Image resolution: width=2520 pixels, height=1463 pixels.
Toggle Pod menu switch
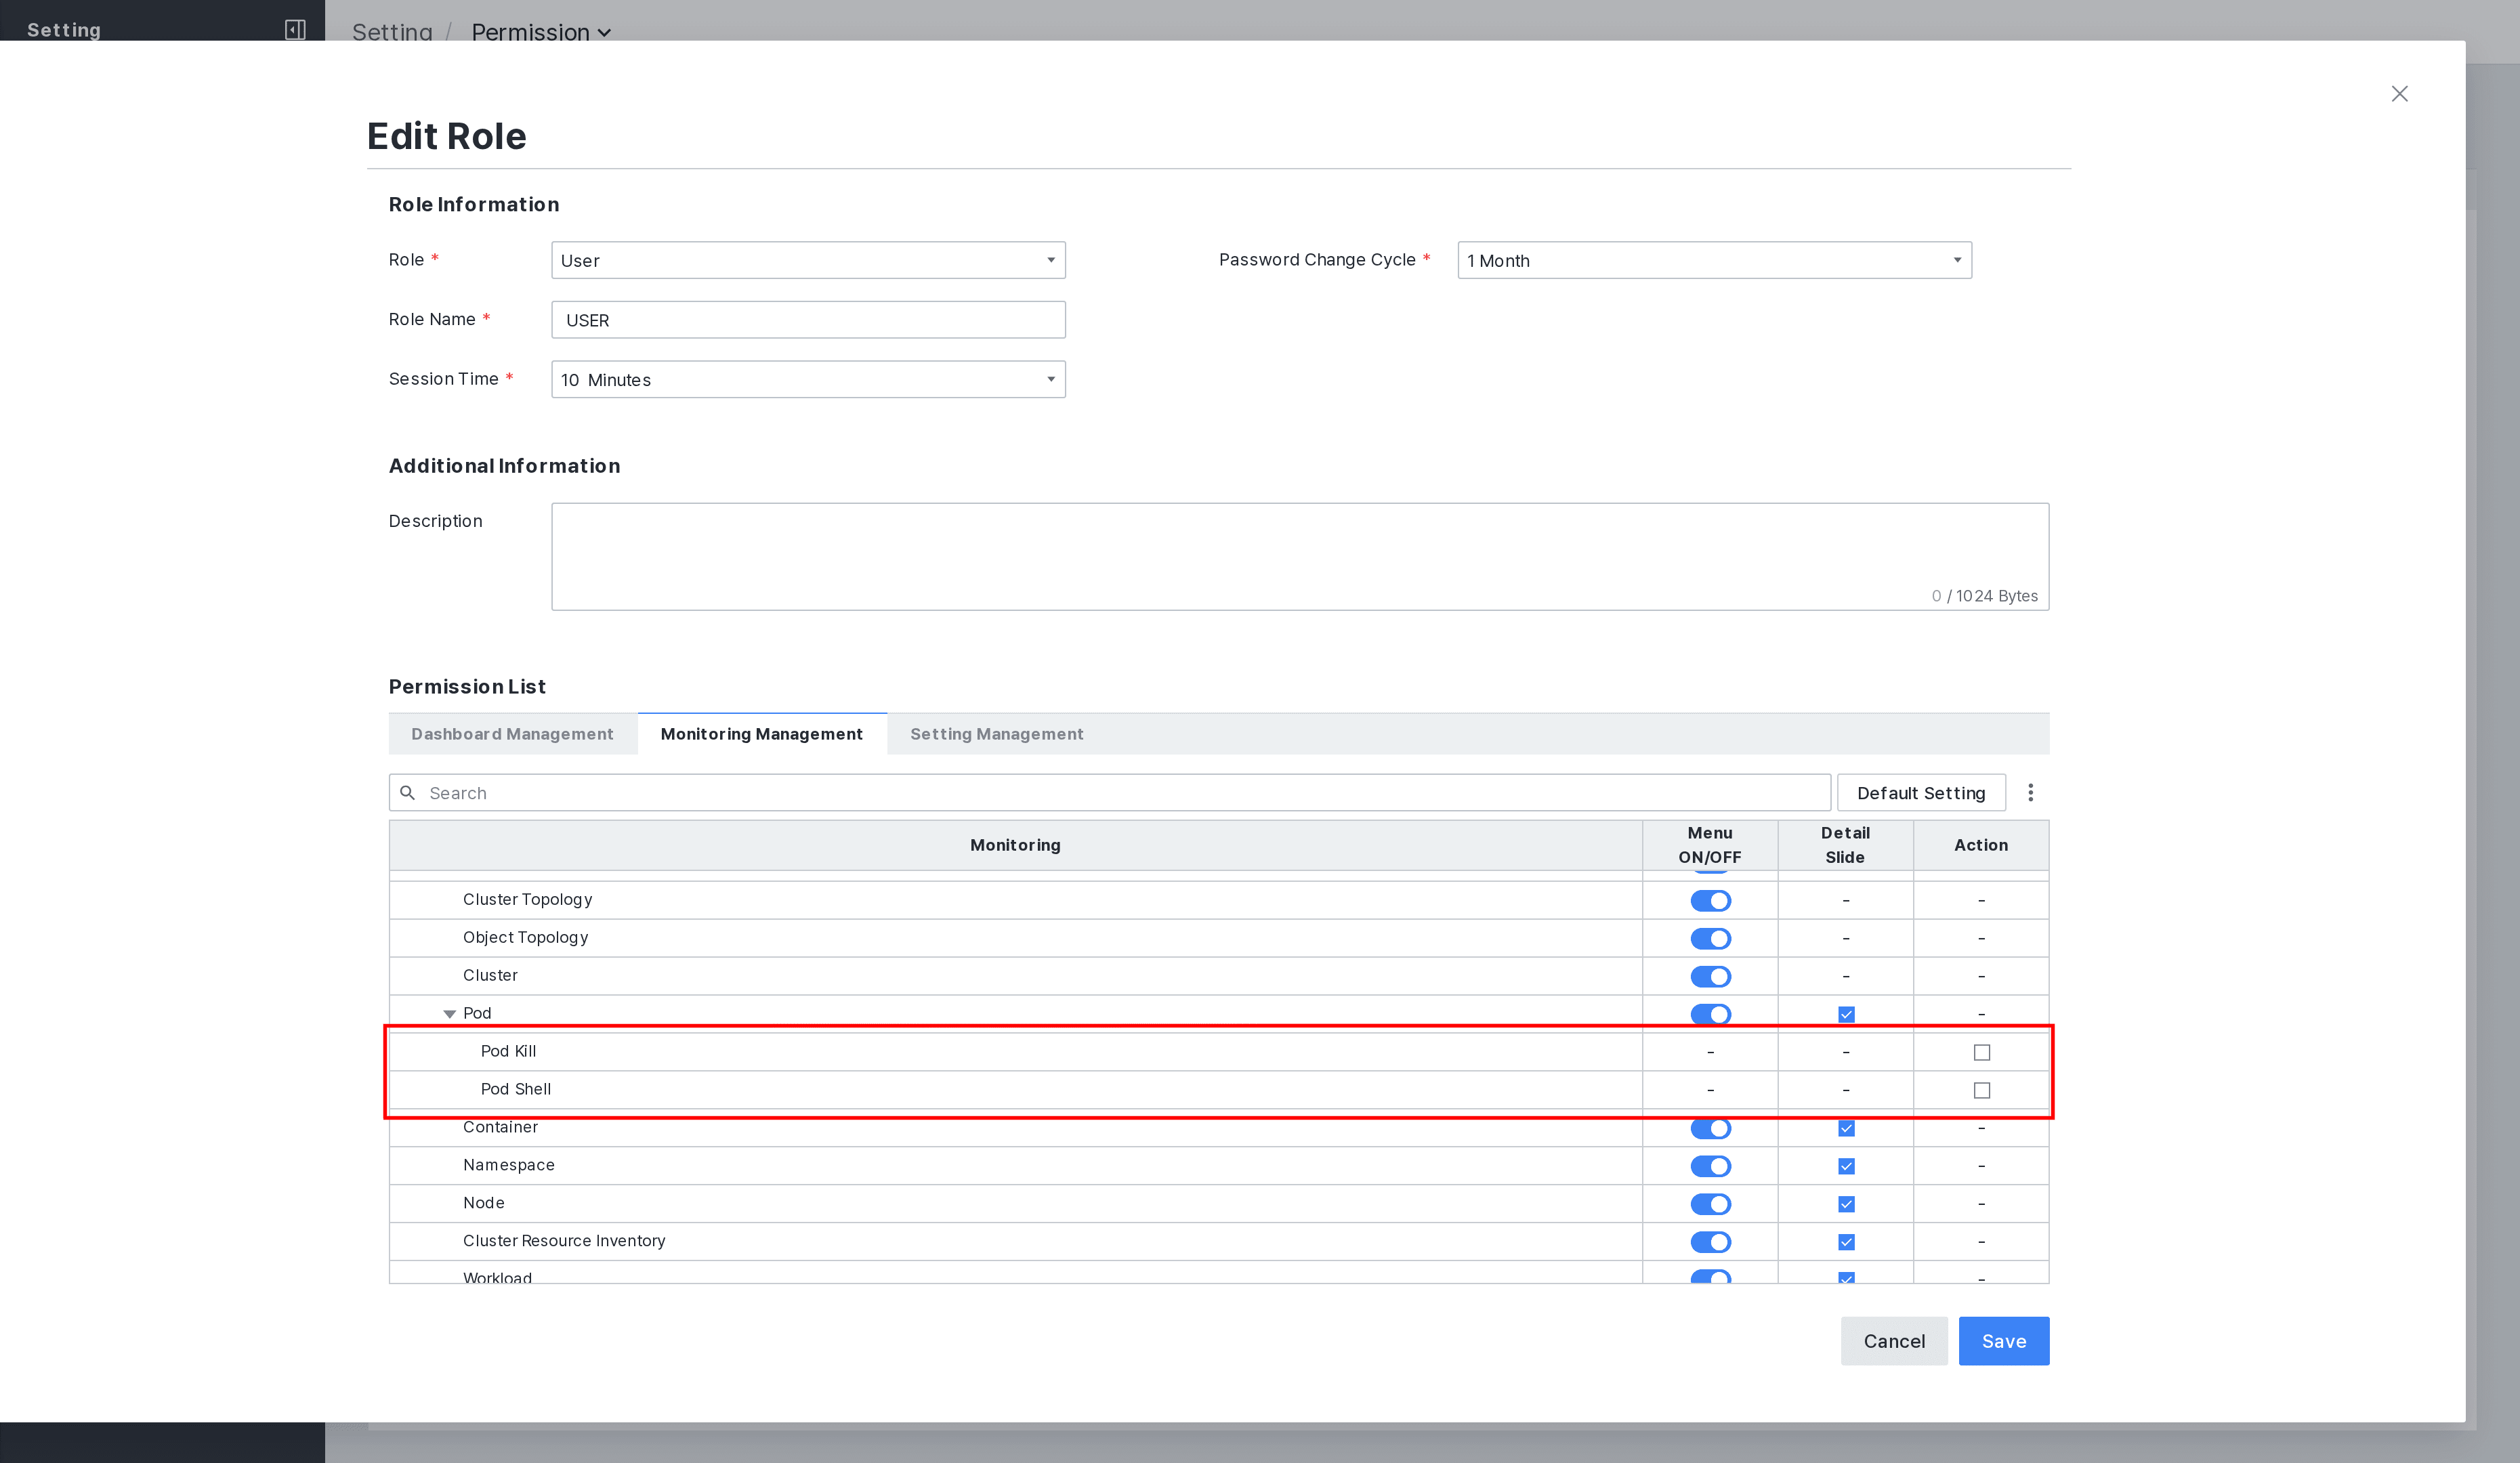1711,1014
